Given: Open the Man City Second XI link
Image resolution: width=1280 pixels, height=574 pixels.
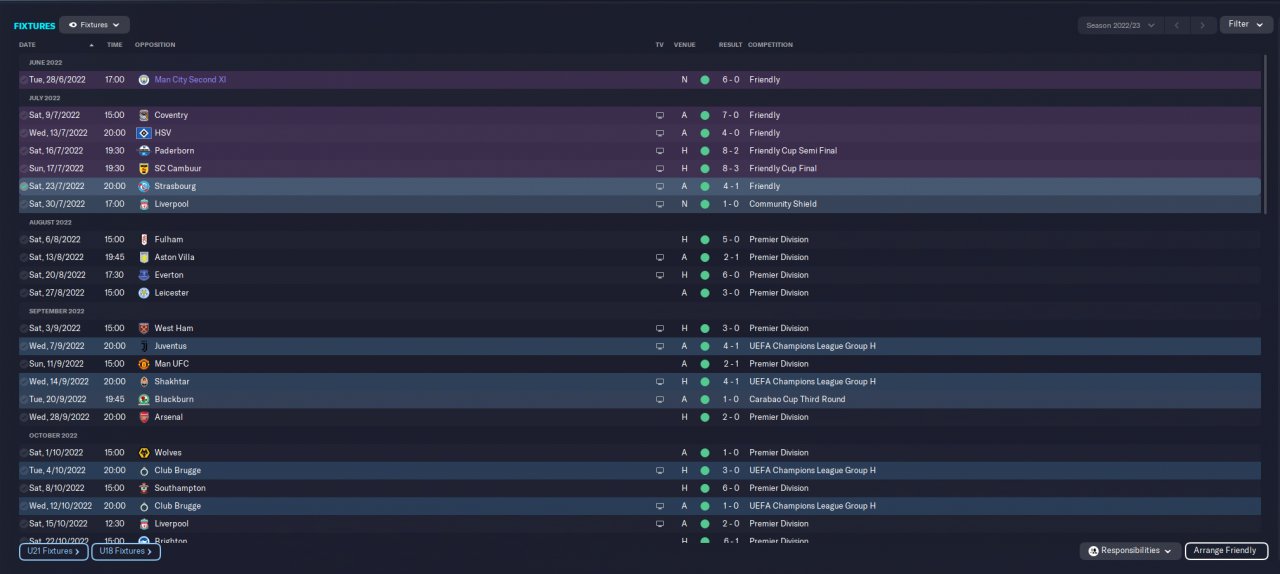Looking at the screenshot, I should [190, 80].
